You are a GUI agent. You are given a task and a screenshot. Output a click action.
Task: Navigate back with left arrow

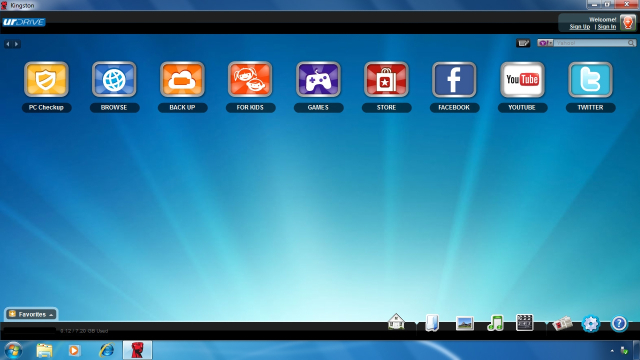8,44
